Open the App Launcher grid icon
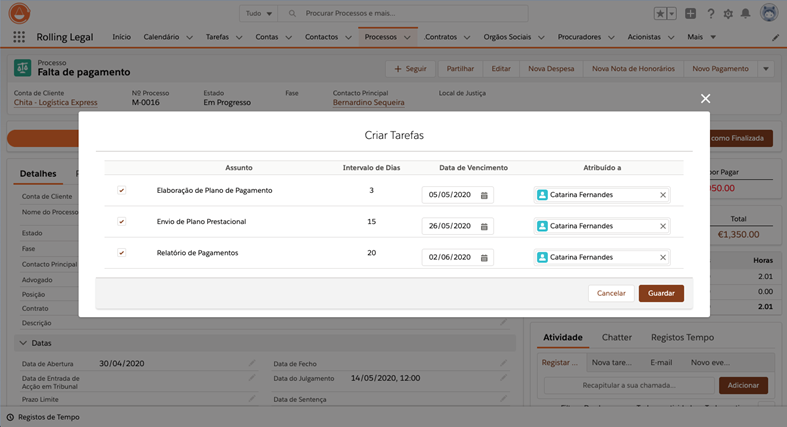Image resolution: width=787 pixels, height=427 pixels. click(x=19, y=37)
